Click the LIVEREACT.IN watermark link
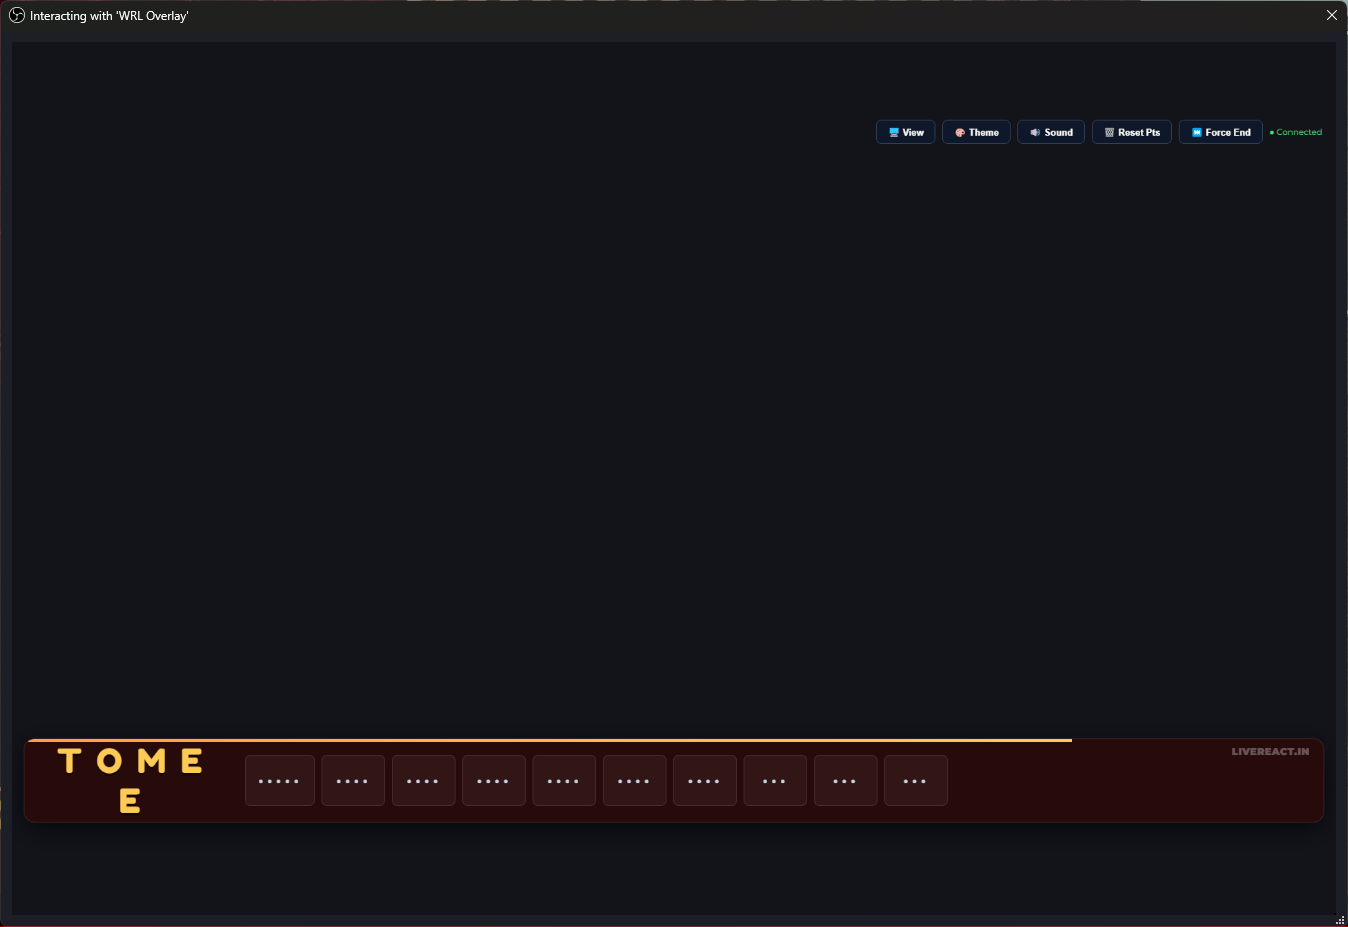This screenshot has width=1348, height=927. pyautogui.click(x=1269, y=752)
